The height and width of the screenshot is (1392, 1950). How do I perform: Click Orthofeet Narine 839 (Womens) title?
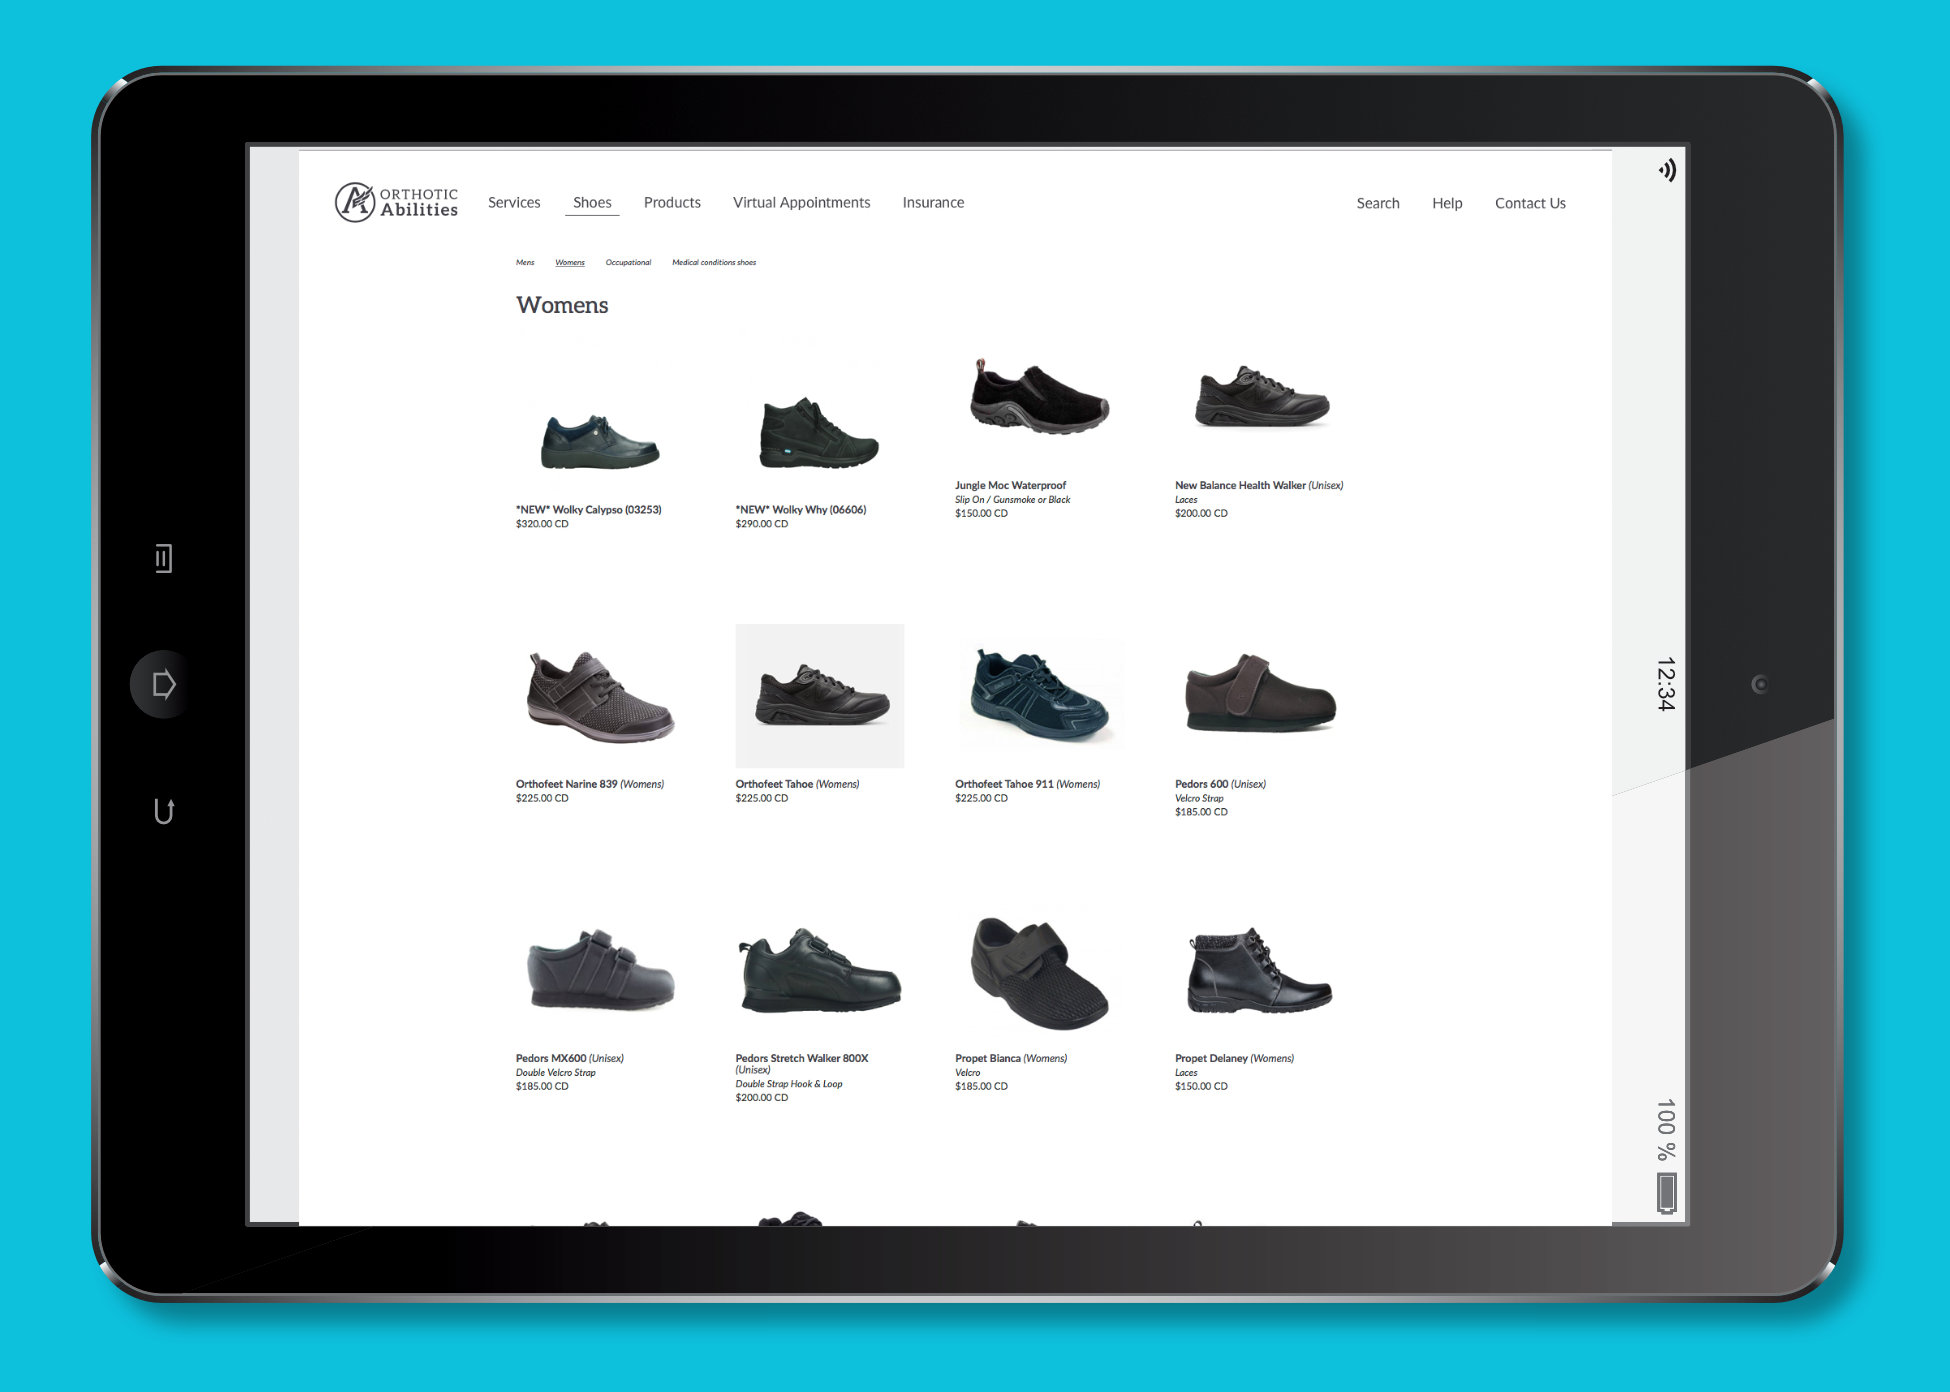590,784
